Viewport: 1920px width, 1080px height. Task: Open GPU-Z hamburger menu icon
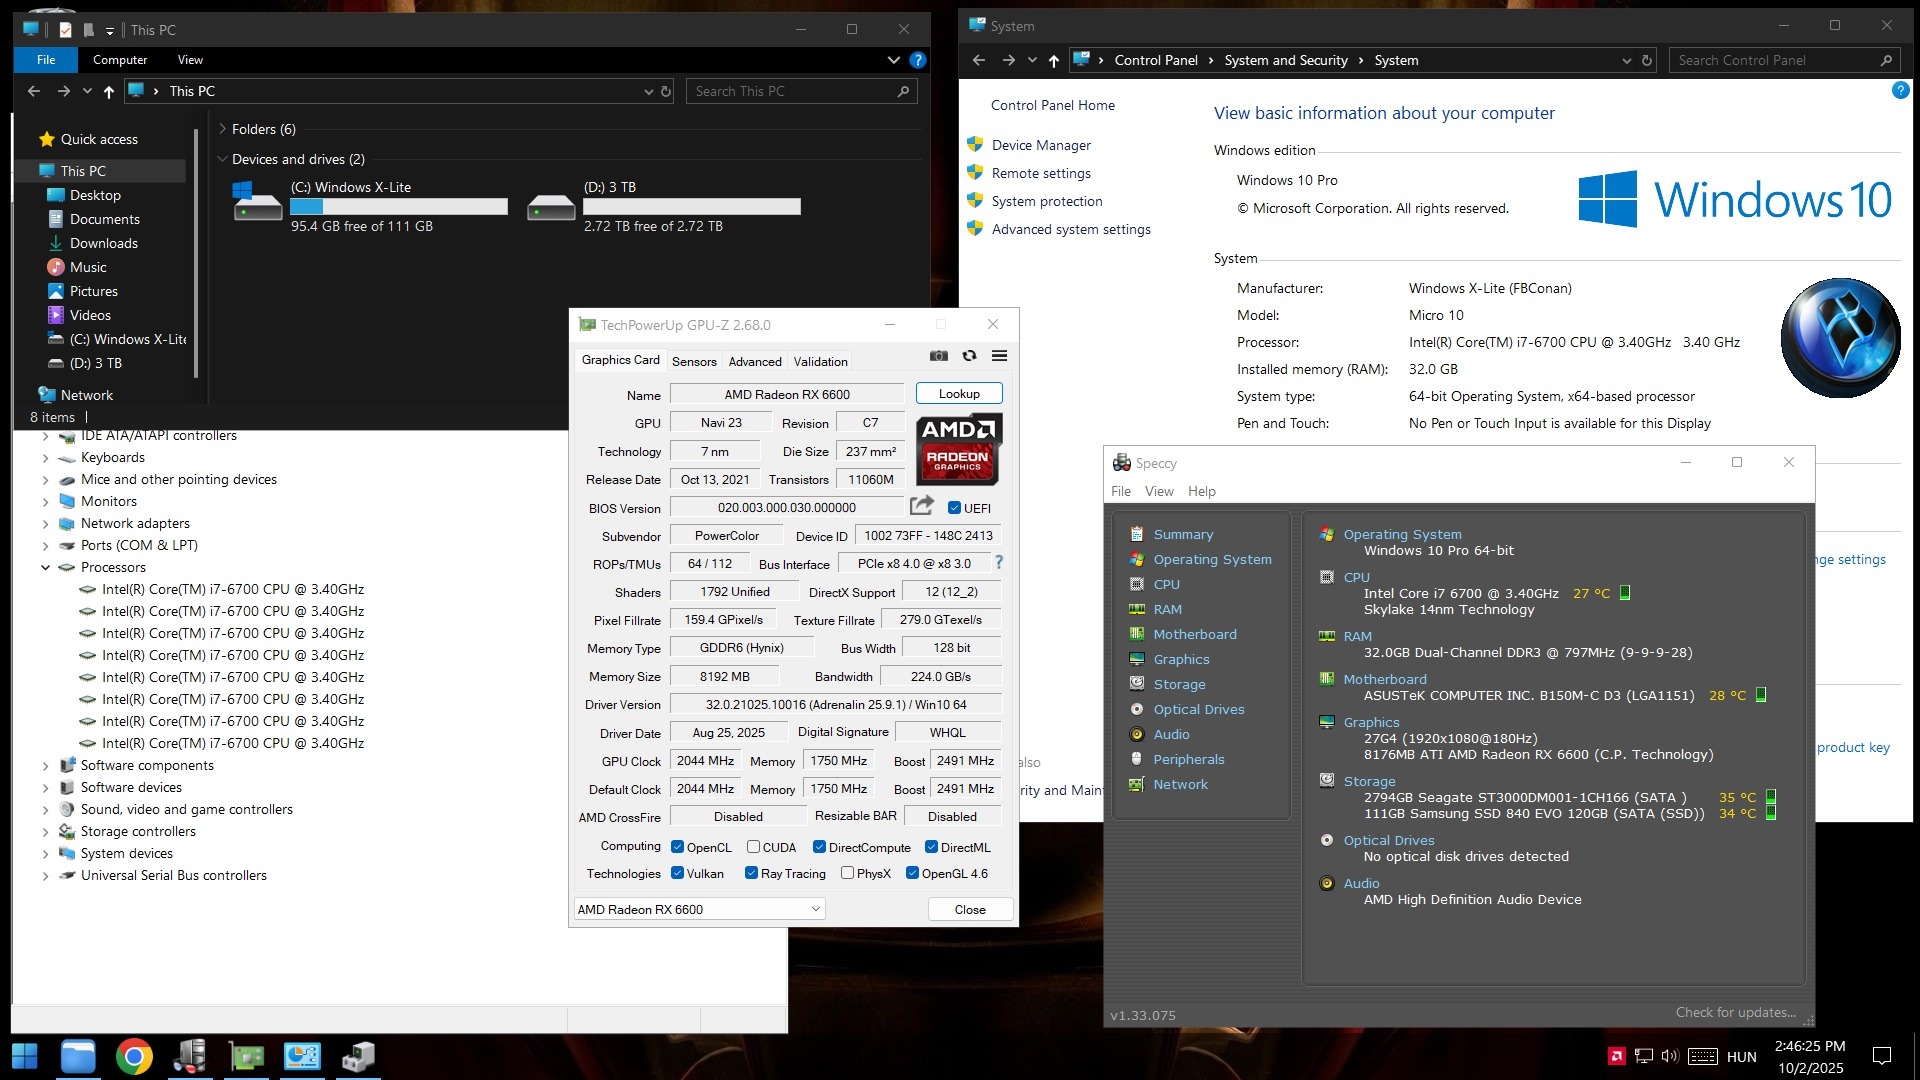coord(999,356)
